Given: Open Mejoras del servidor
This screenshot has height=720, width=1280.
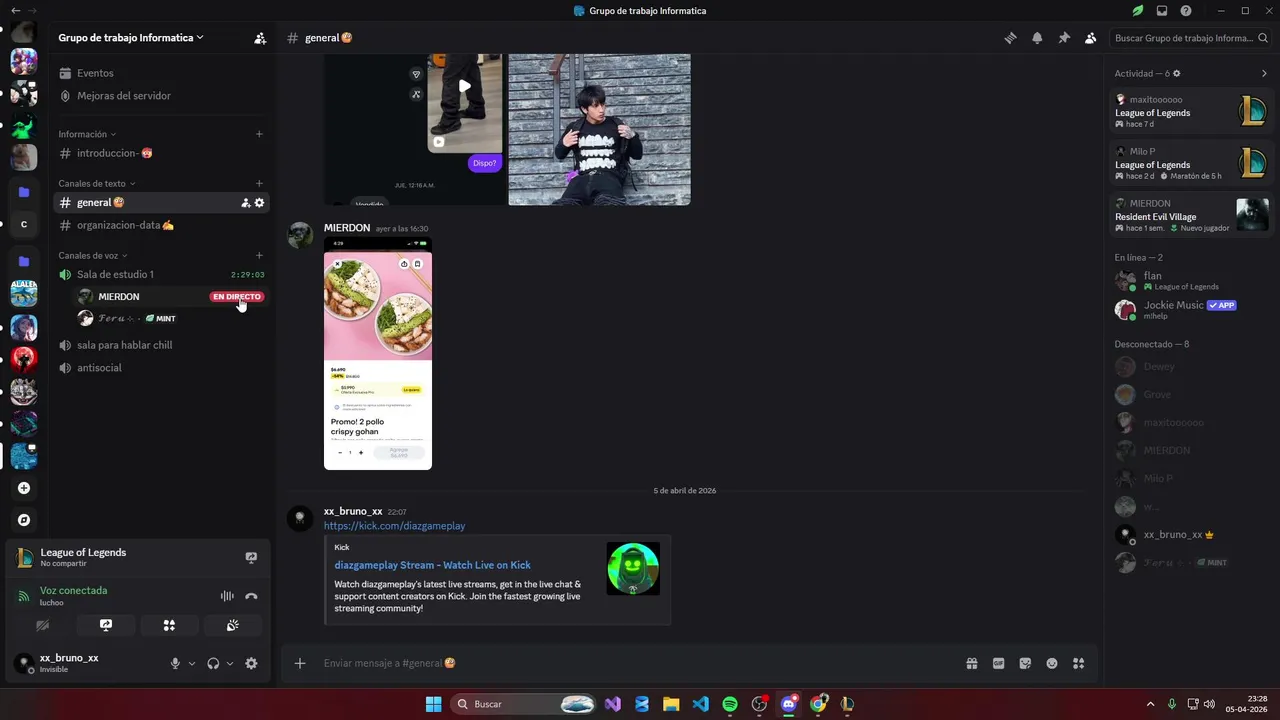Looking at the screenshot, I should pos(161,96).
